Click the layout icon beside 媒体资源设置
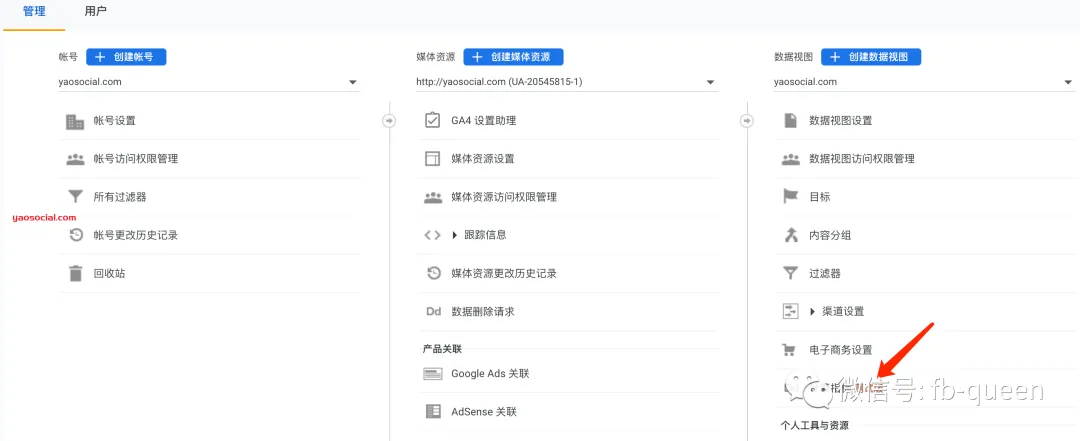Viewport: 1080px width, 441px height. (432, 159)
